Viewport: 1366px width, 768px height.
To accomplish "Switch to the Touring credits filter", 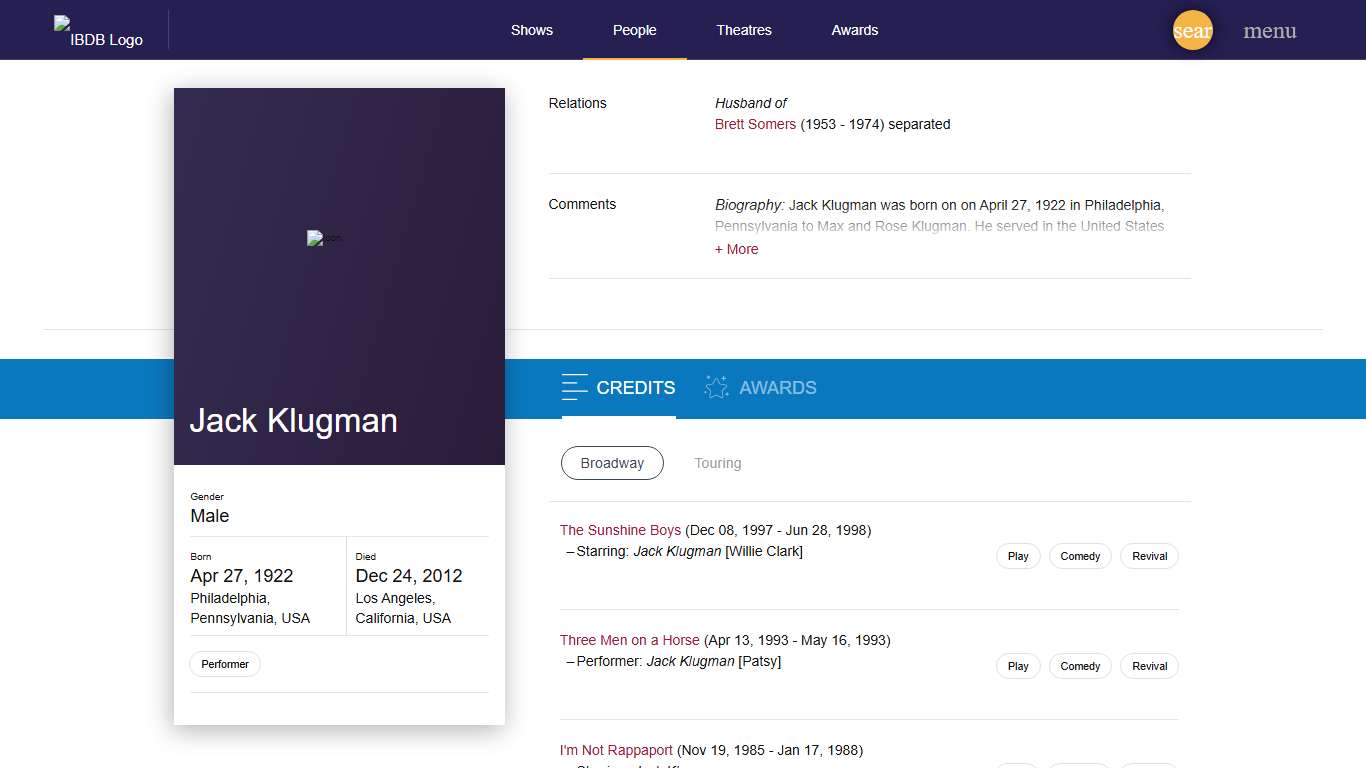I will point(717,463).
